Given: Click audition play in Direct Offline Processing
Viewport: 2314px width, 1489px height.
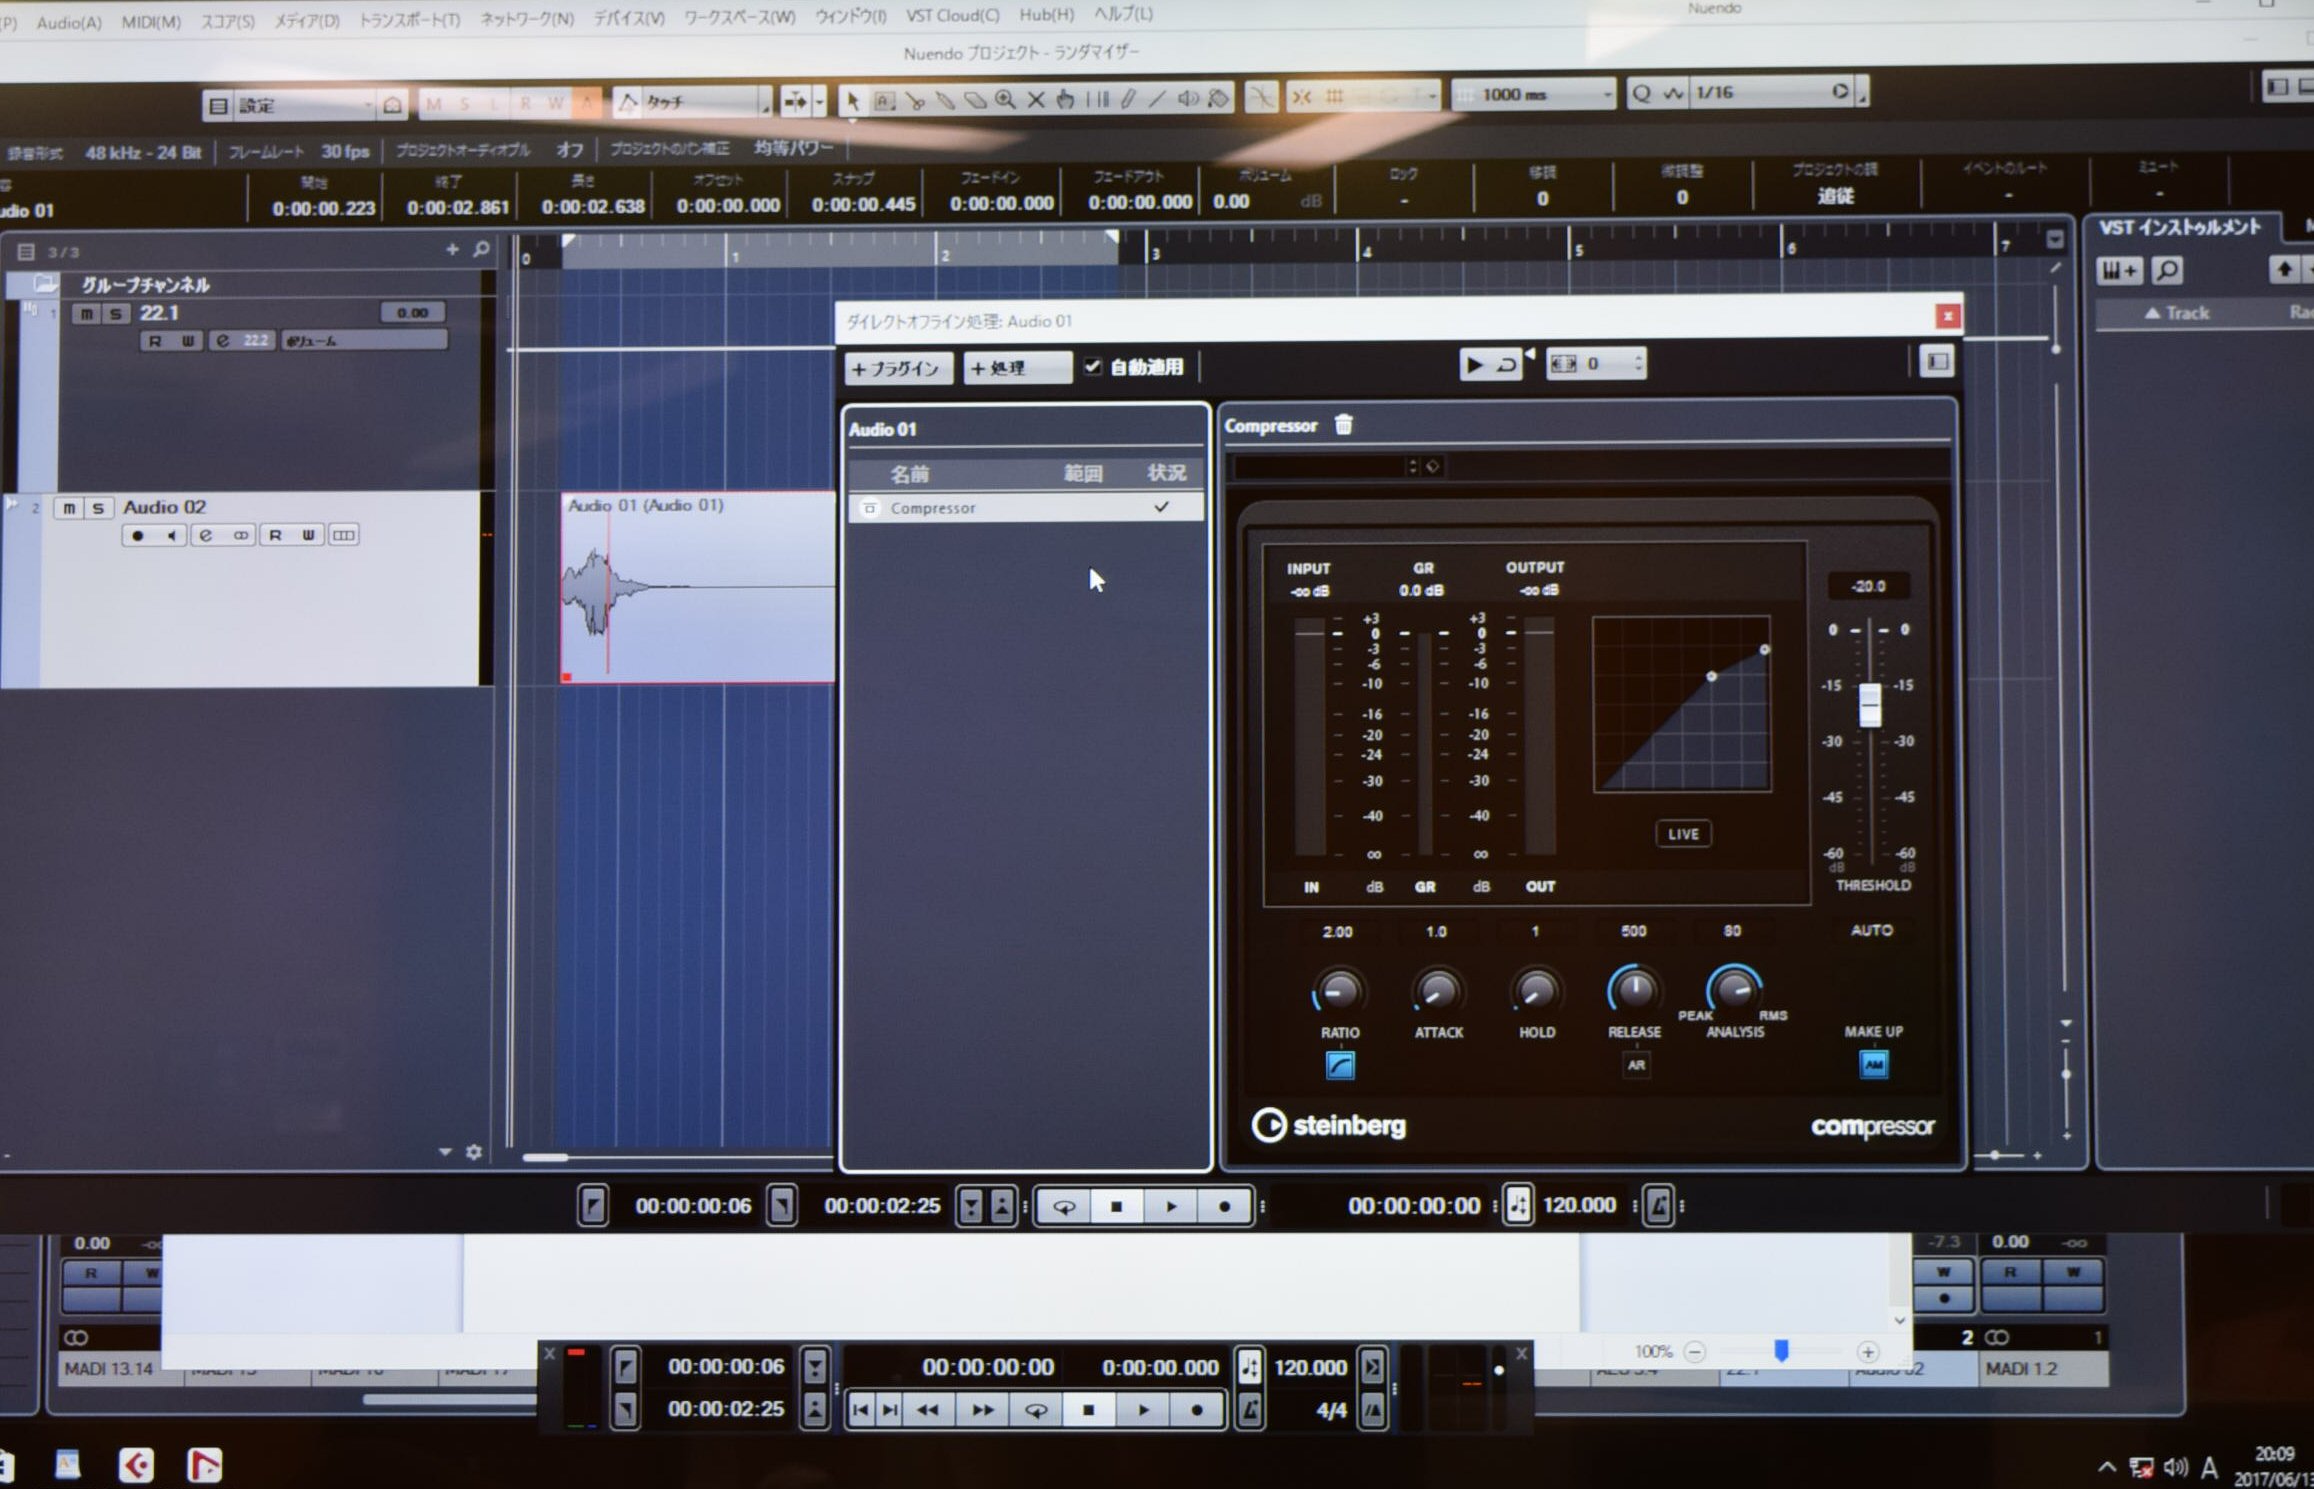Looking at the screenshot, I should click(1474, 364).
